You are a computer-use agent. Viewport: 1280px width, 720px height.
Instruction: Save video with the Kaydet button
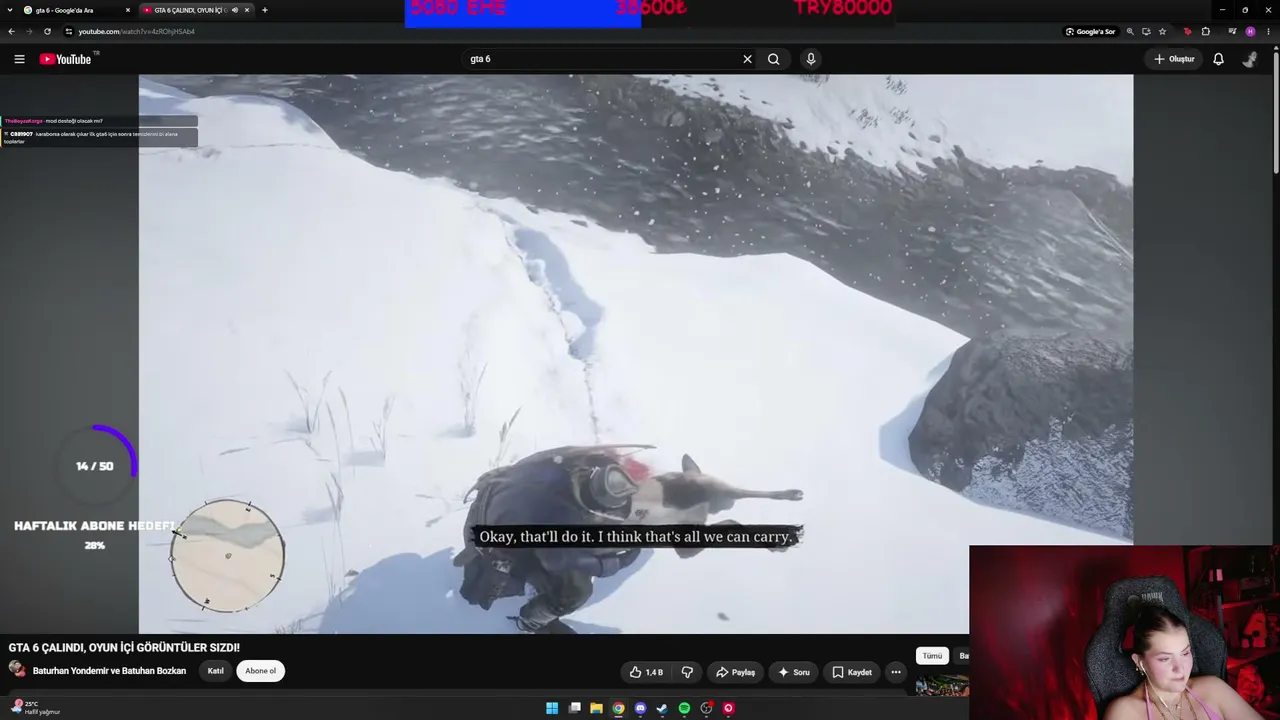pos(852,672)
